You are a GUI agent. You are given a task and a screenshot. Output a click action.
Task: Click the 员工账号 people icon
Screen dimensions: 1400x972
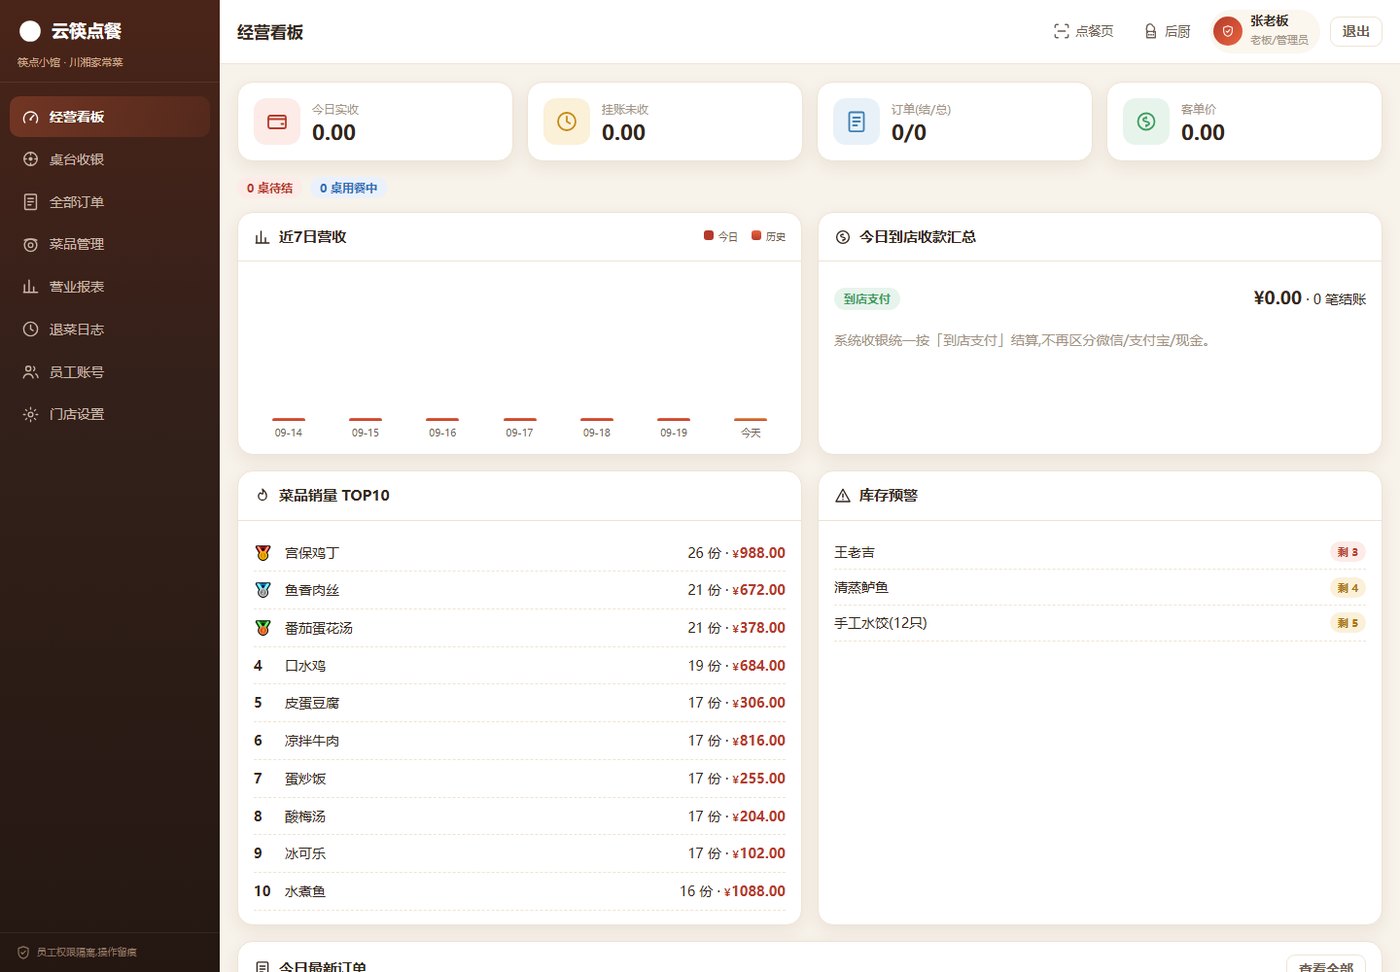pyautogui.click(x=30, y=372)
